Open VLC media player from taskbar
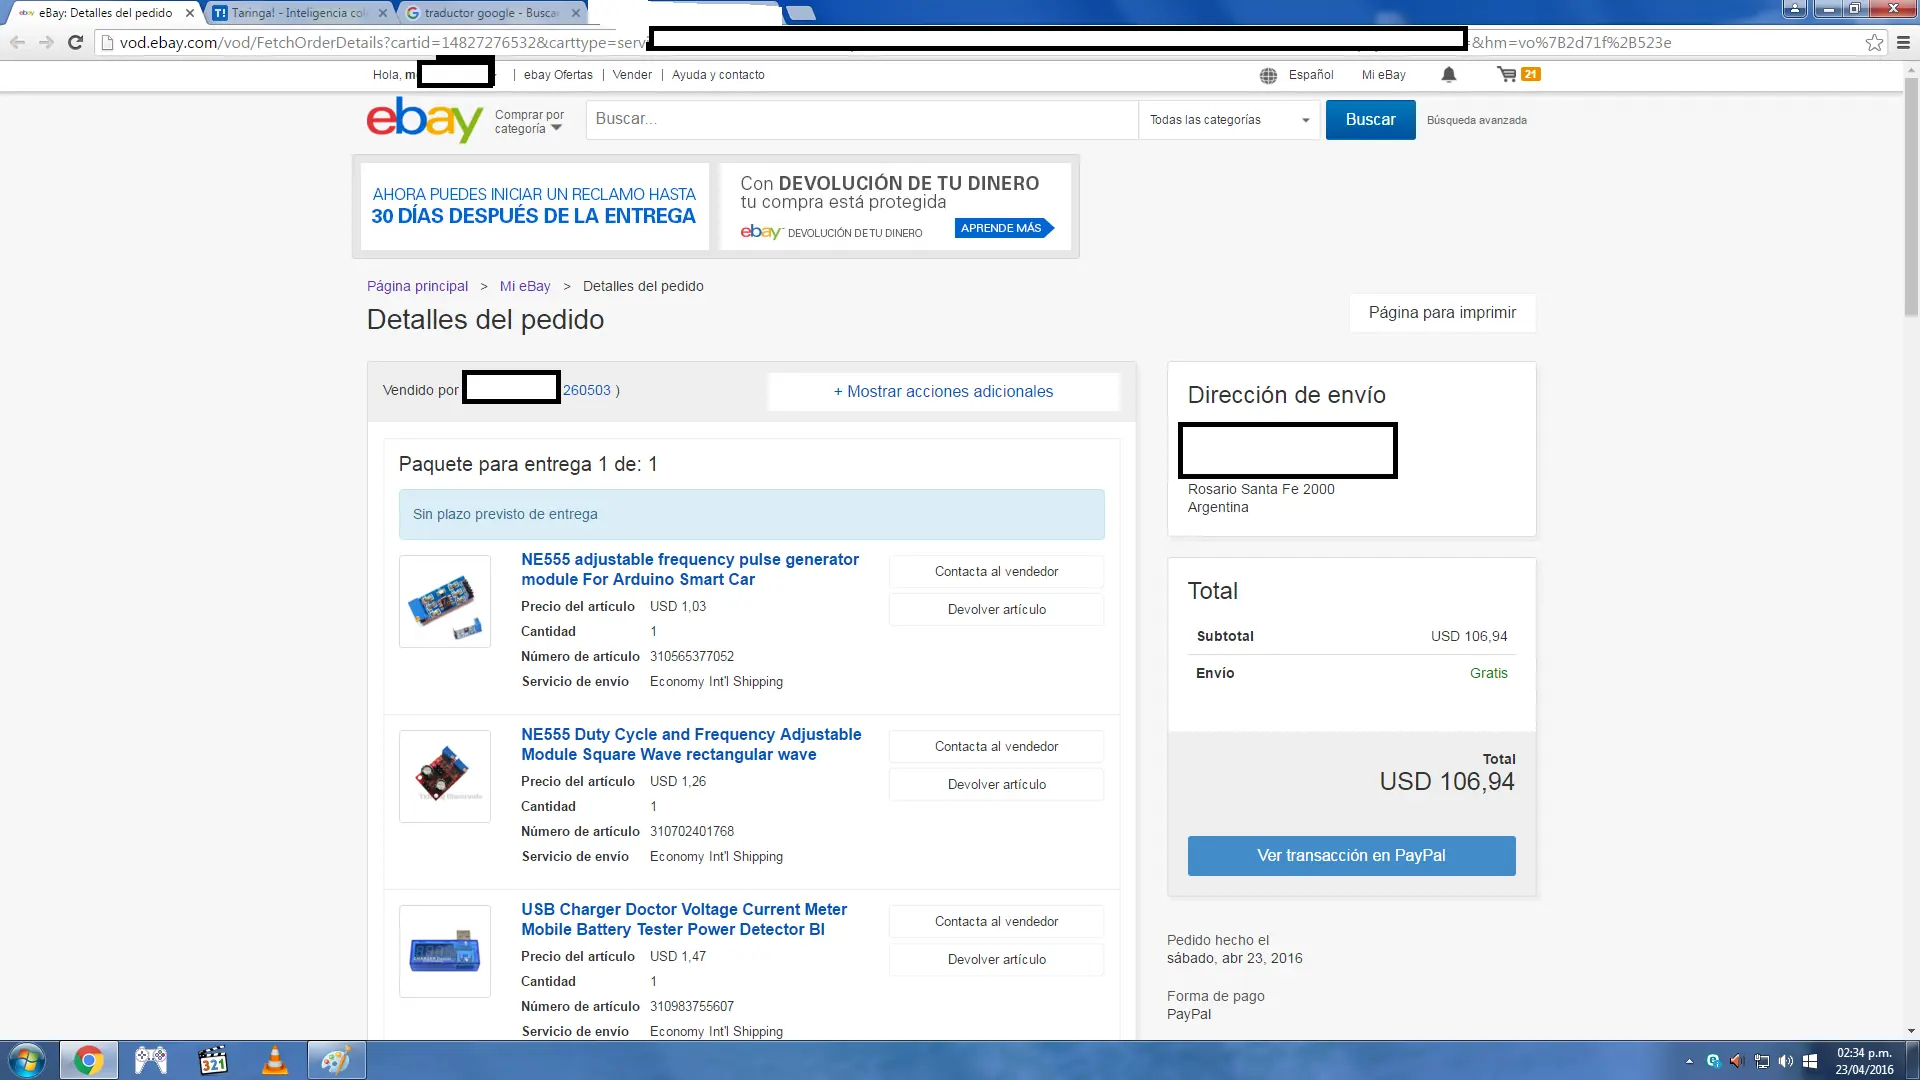The width and height of the screenshot is (1920, 1080). tap(274, 1060)
